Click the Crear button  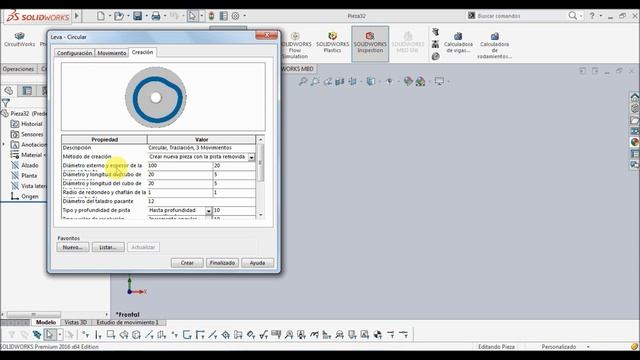[187, 263]
